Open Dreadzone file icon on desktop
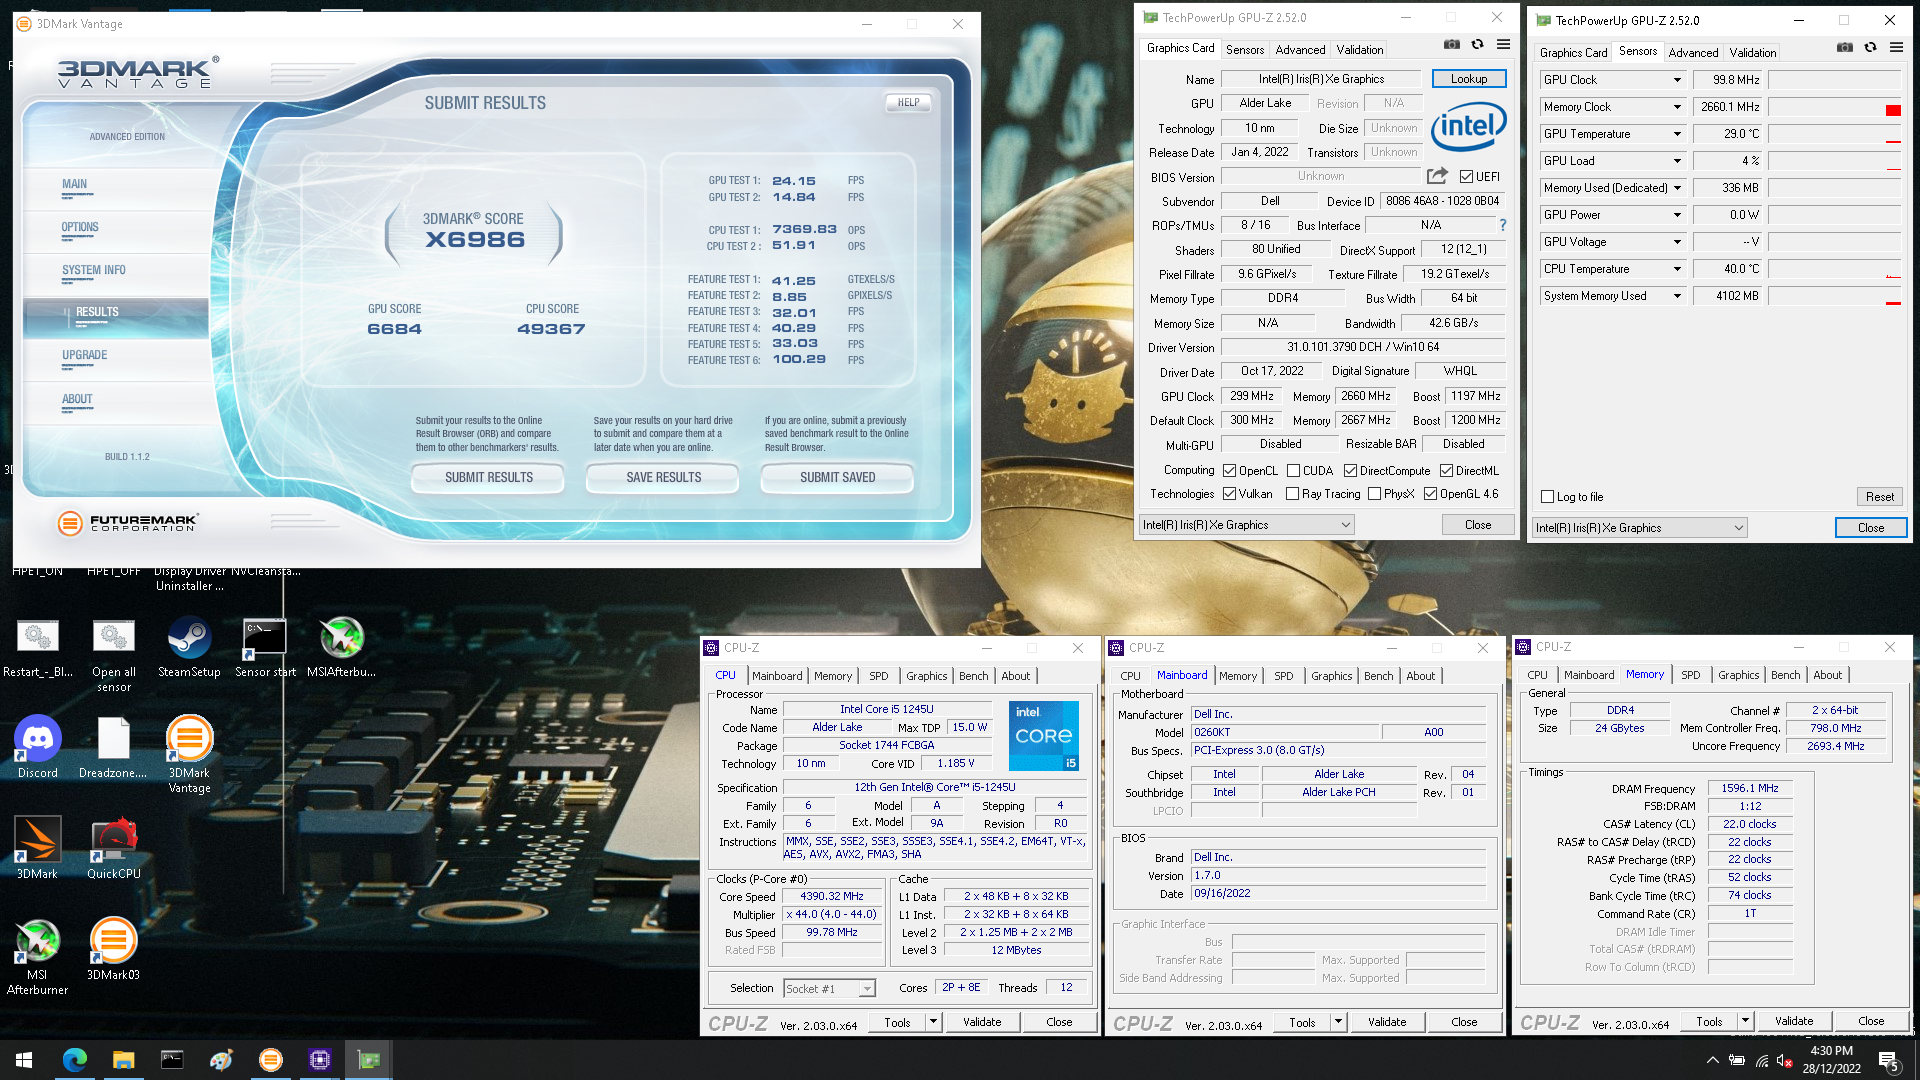Screen dimensions: 1920x1080 pos(113,748)
